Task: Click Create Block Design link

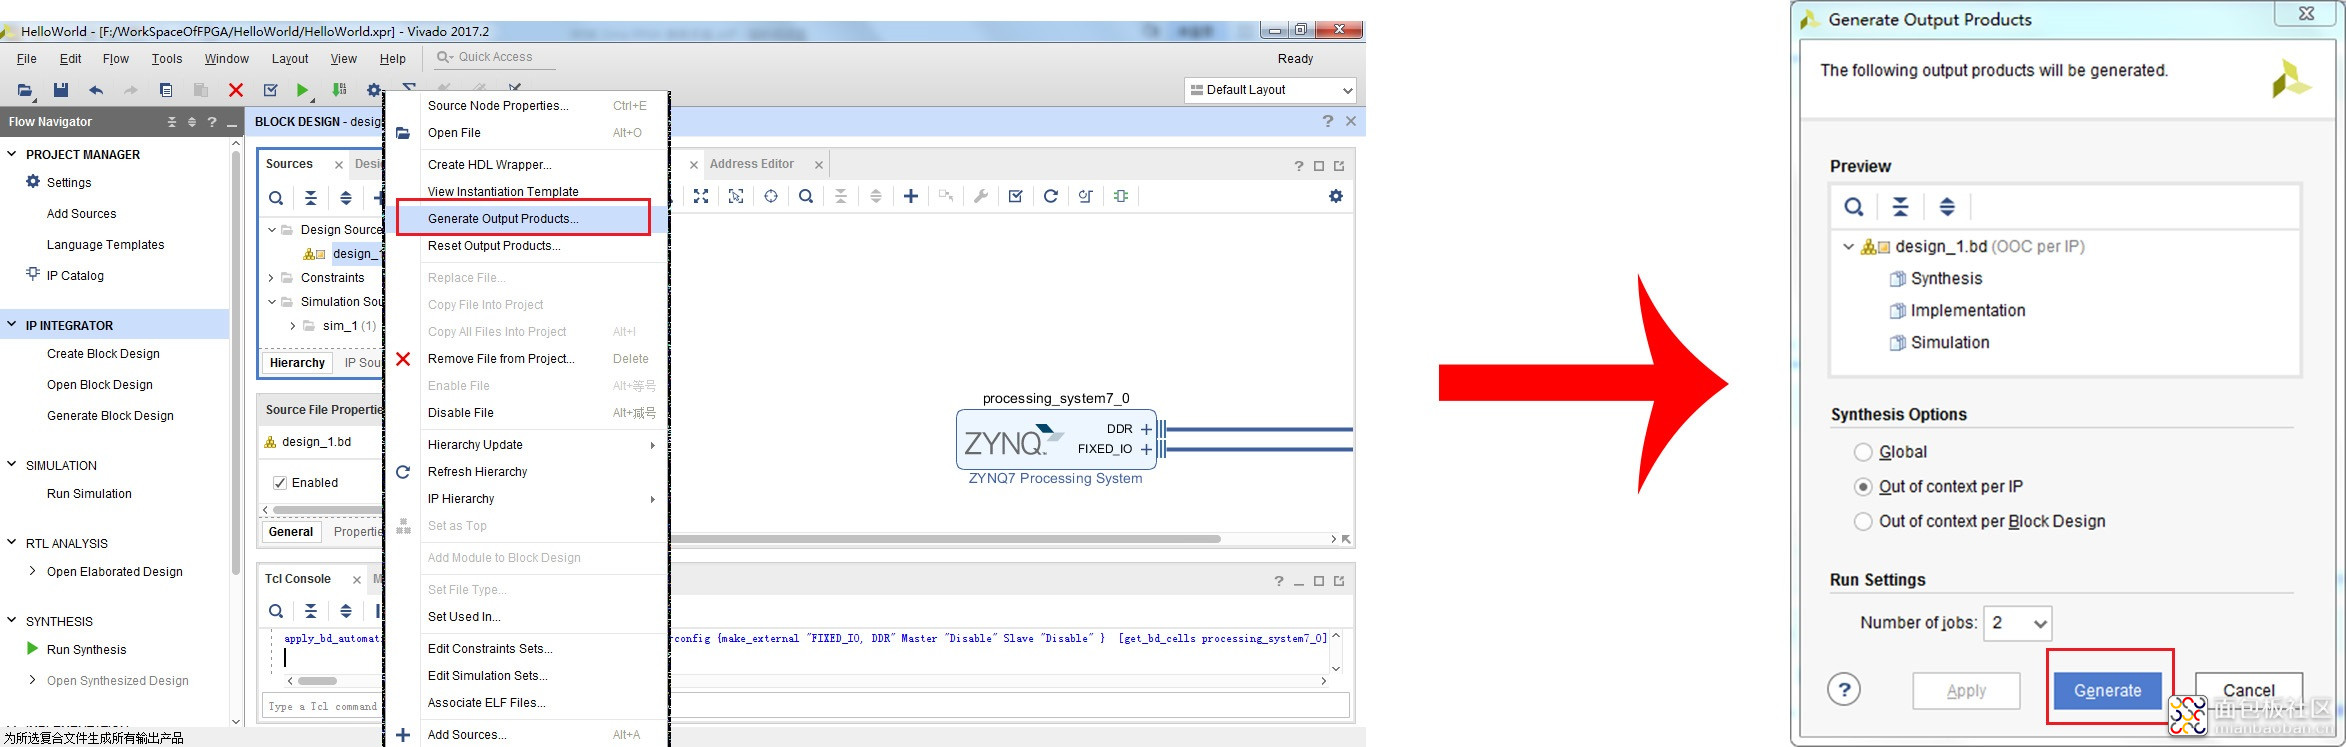Action: point(103,354)
